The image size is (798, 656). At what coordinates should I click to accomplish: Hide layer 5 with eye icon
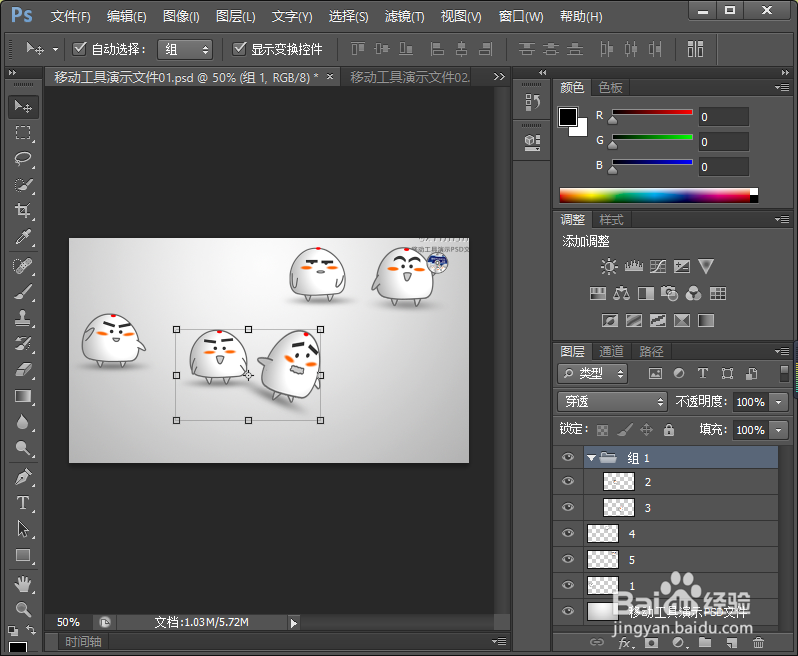point(568,559)
